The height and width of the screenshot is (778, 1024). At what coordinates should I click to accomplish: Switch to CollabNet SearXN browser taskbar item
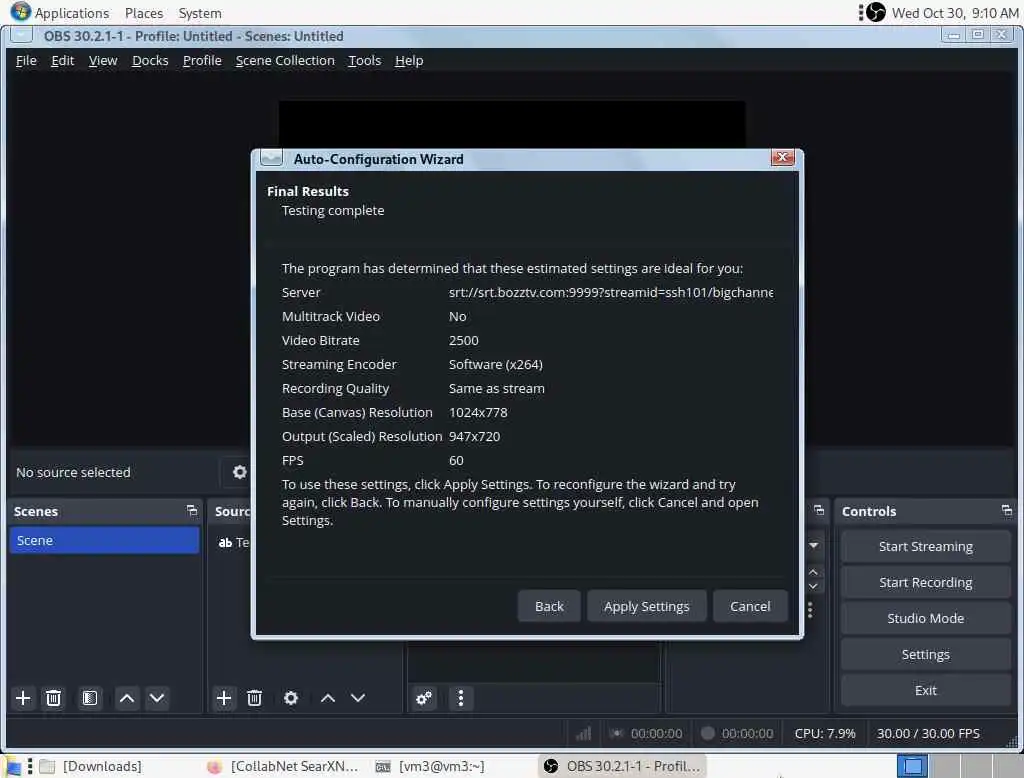(x=282, y=766)
